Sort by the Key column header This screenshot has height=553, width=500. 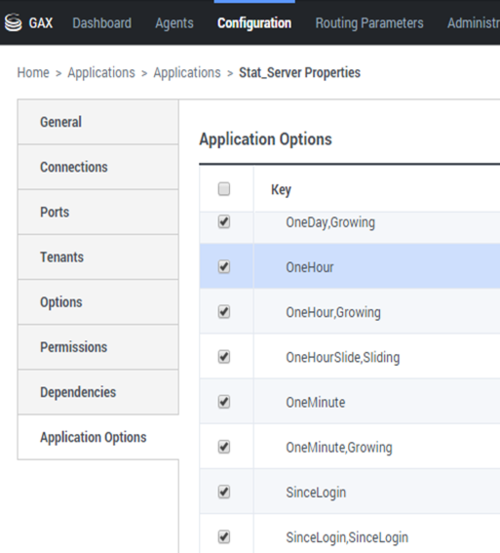click(281, 190)
